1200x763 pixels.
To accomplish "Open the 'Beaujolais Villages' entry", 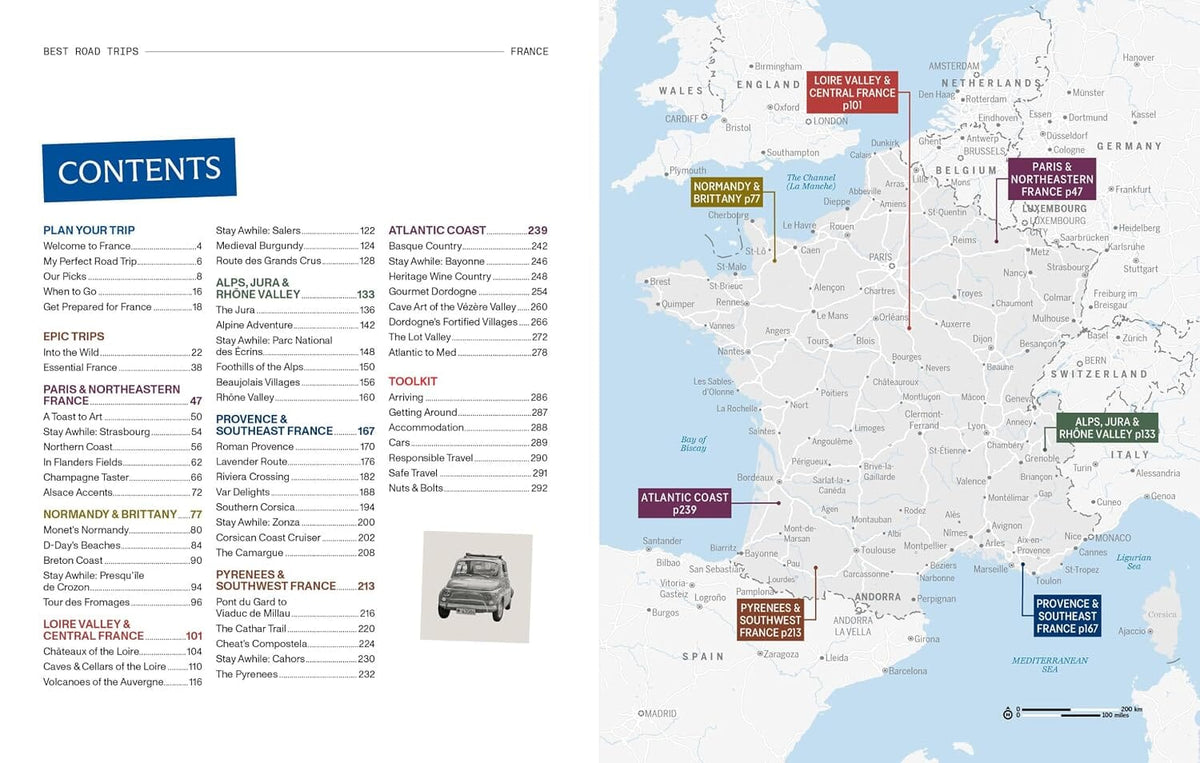I will (x=296, y=382).
